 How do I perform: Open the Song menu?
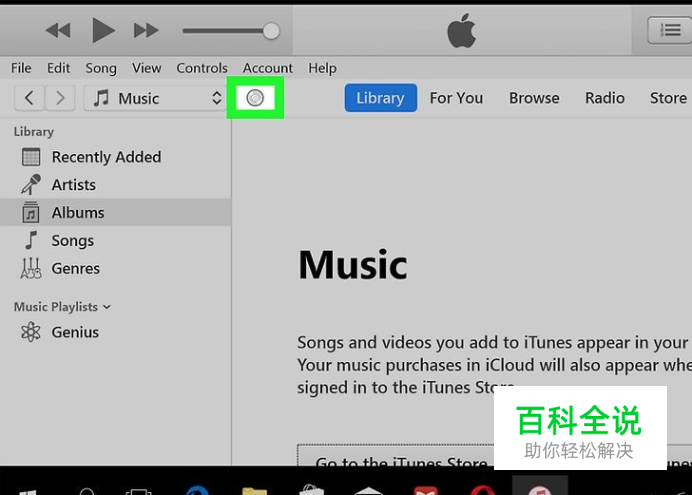tap(101, 68)
